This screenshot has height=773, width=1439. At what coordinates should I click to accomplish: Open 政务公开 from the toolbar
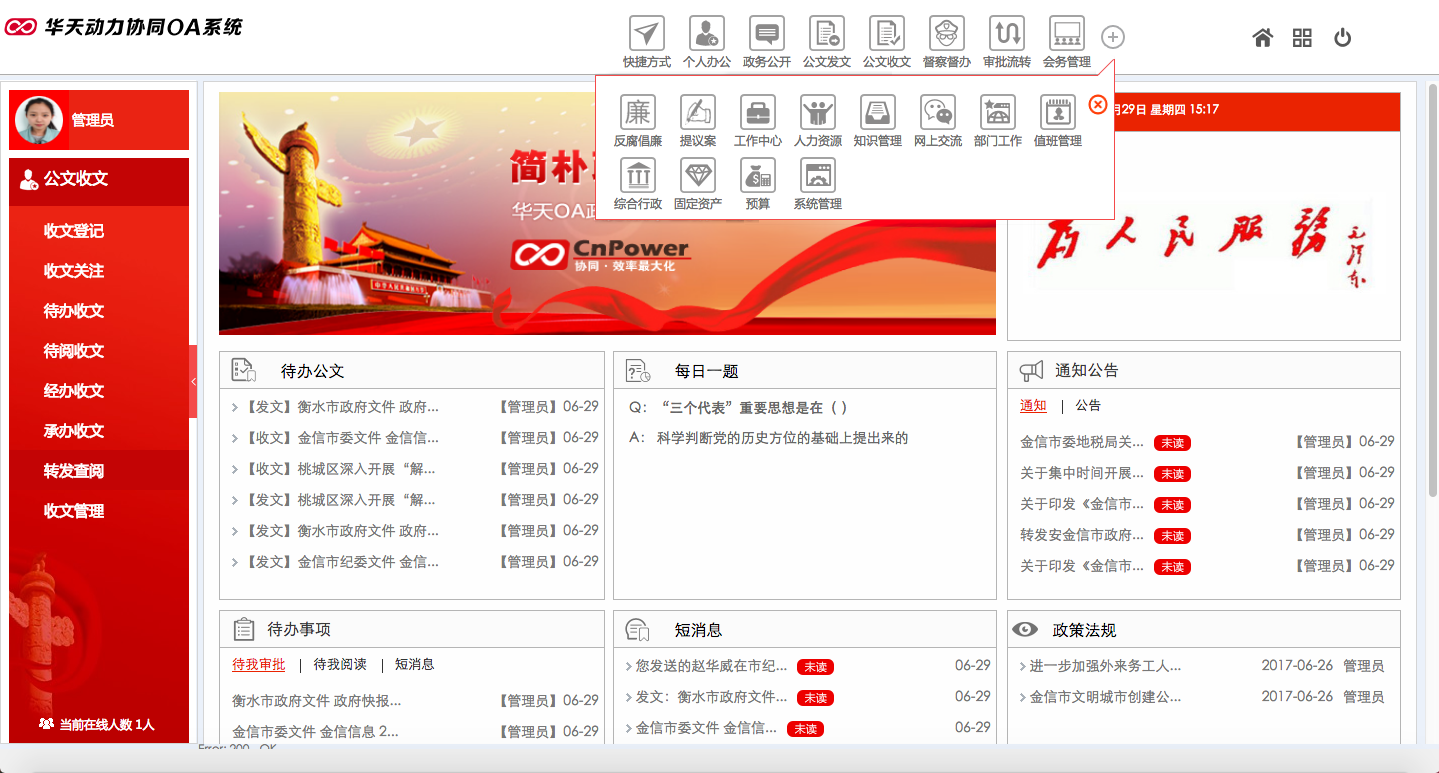(x=766, y=36)
